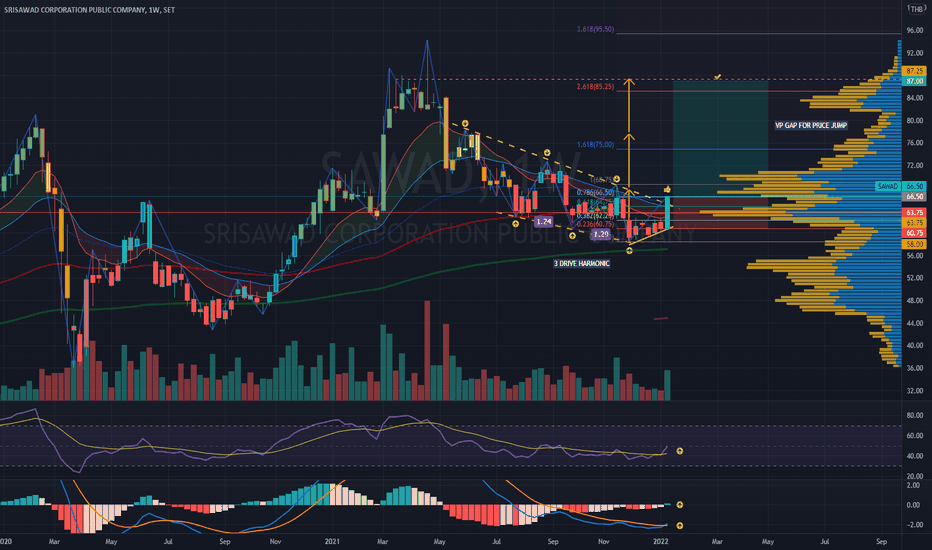Click the 96.00 price axis value
This screenshot has height=550, width=932.
pos(914,30)
